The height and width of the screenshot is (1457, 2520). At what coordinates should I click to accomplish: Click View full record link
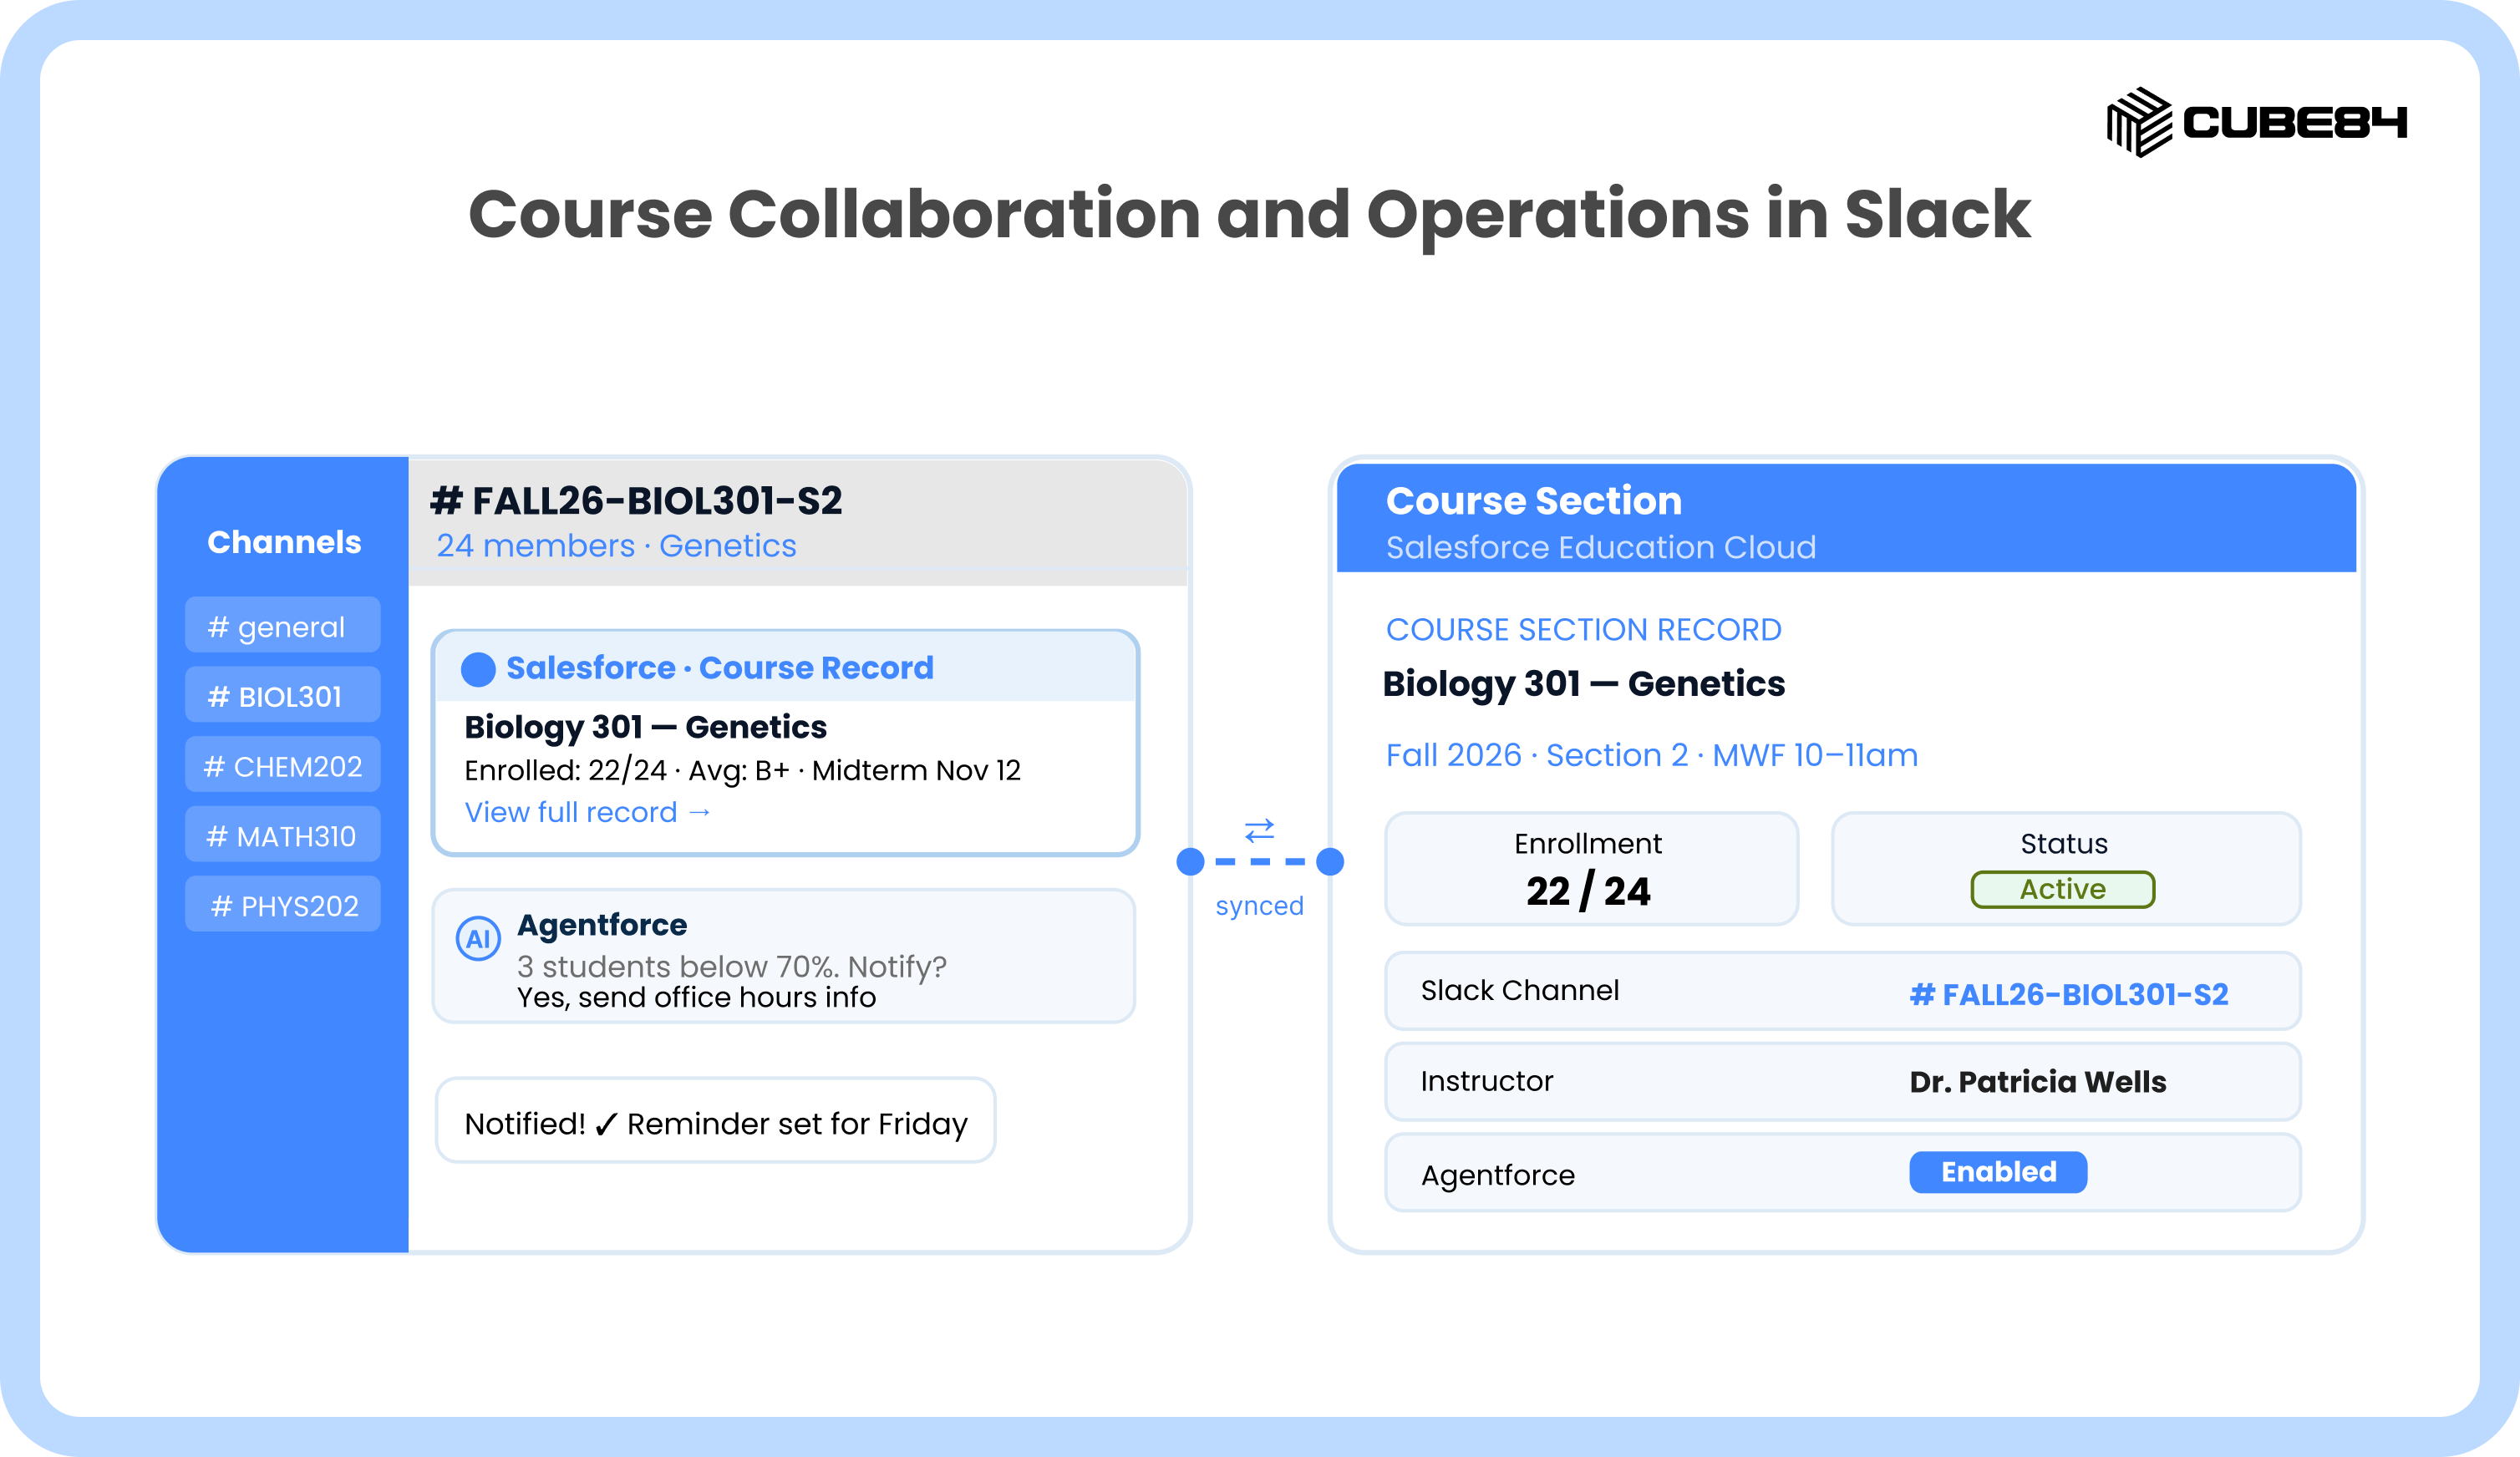(588, 812)
